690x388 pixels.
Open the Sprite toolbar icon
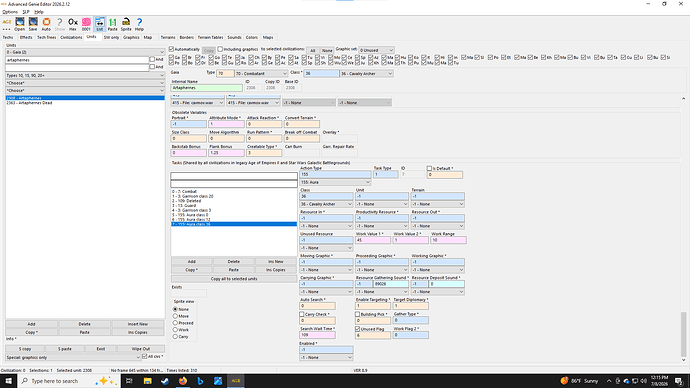pos(126,24)
